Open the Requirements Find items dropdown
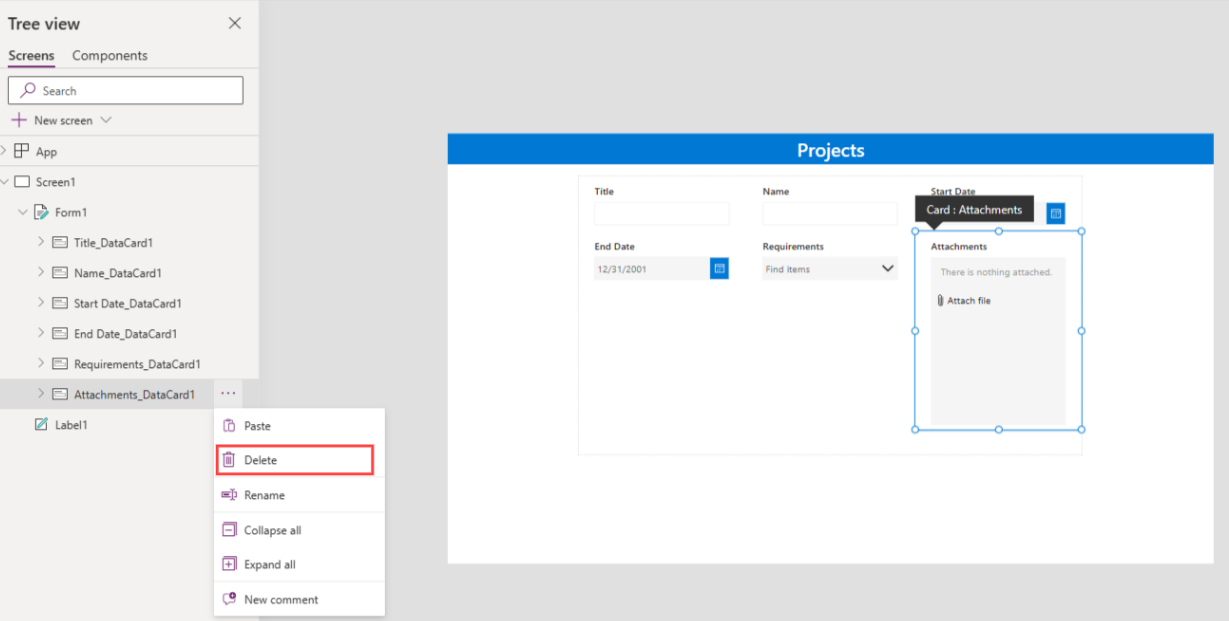The width and height of the screenshot is (1229, 621). (x=887, y=268)
